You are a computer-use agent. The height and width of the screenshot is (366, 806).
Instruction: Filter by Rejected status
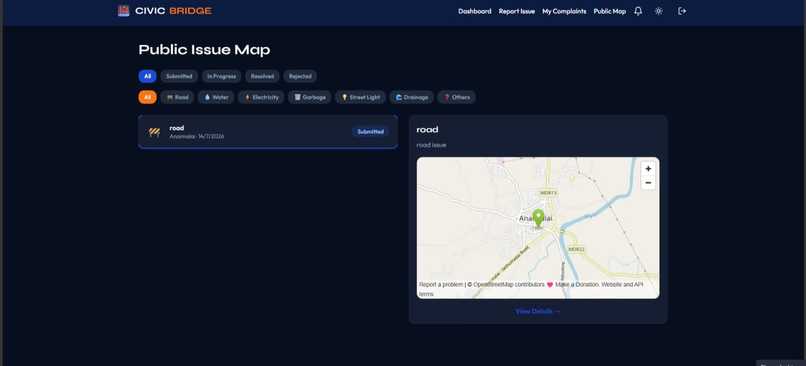pyautogui.click(x=300, y=76)
